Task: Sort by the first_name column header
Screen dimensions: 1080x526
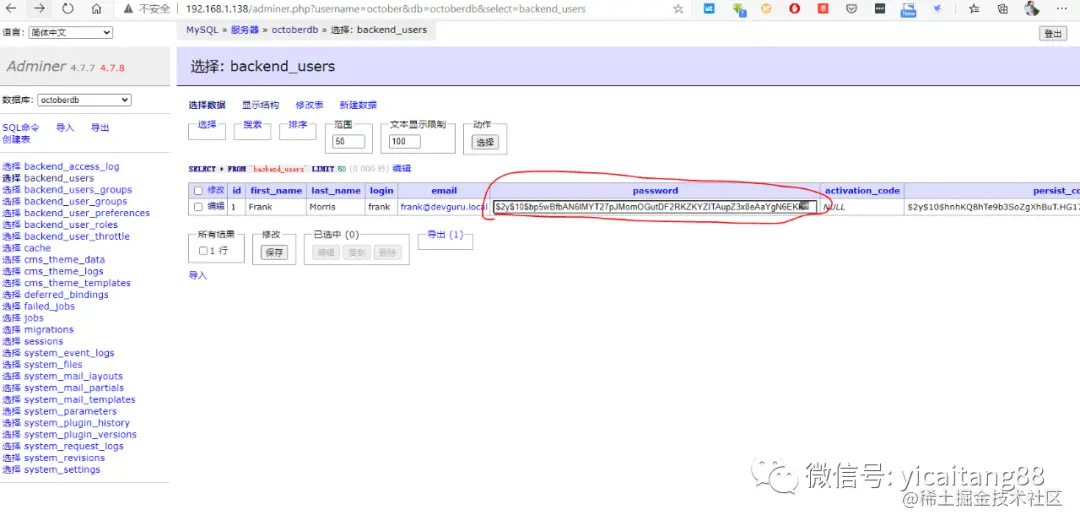Action: coord(276,191)
